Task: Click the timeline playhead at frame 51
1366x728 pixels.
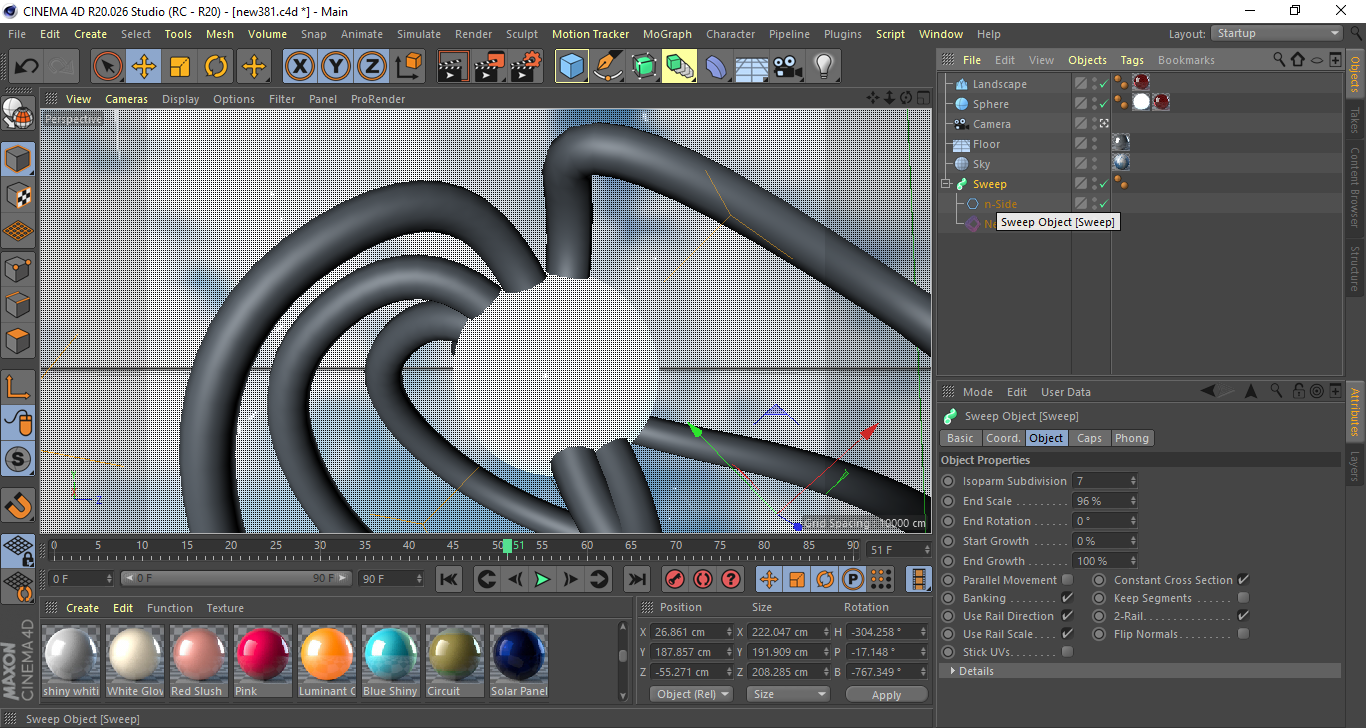Action: (508, 545)
